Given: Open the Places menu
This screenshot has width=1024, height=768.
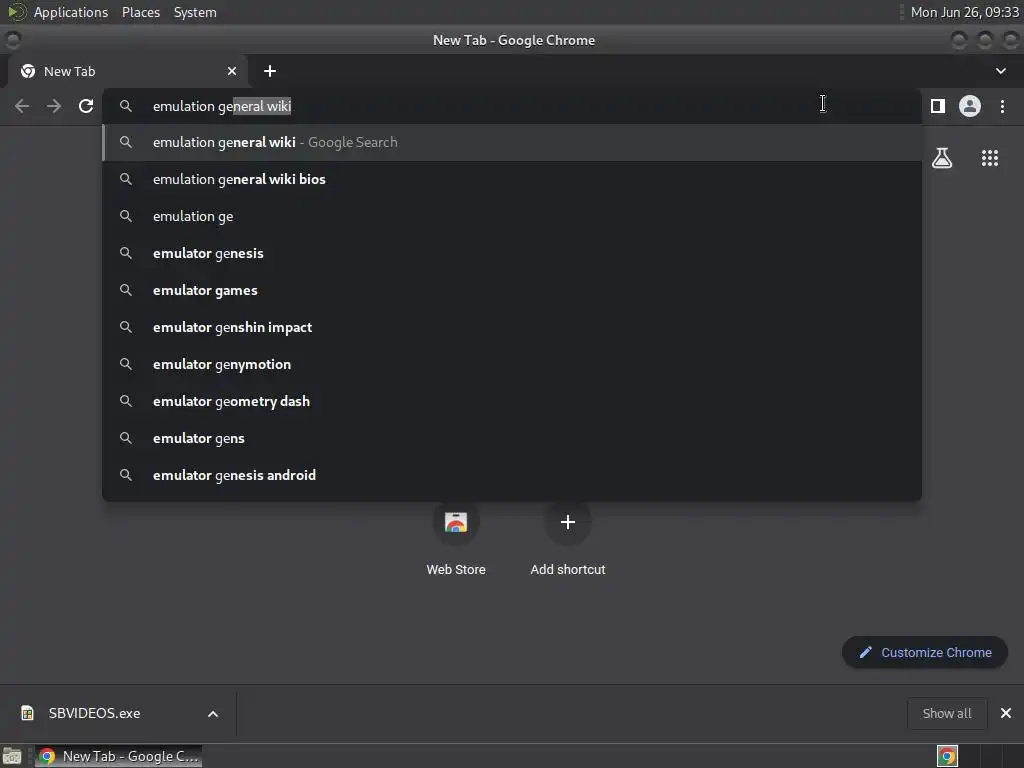Looking at the screenshot, I should point(141,12).
